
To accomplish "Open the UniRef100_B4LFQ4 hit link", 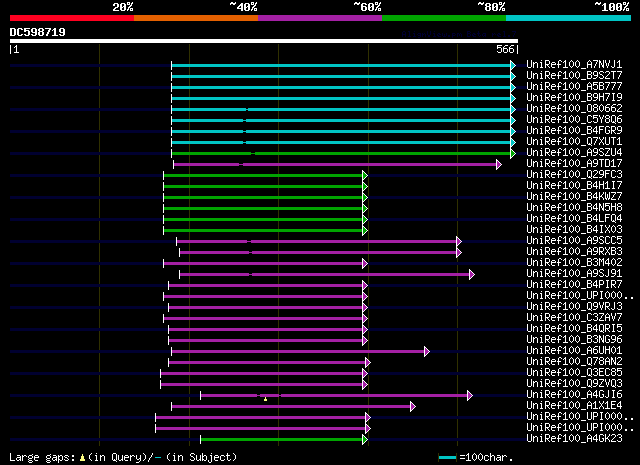I will 574,219.
